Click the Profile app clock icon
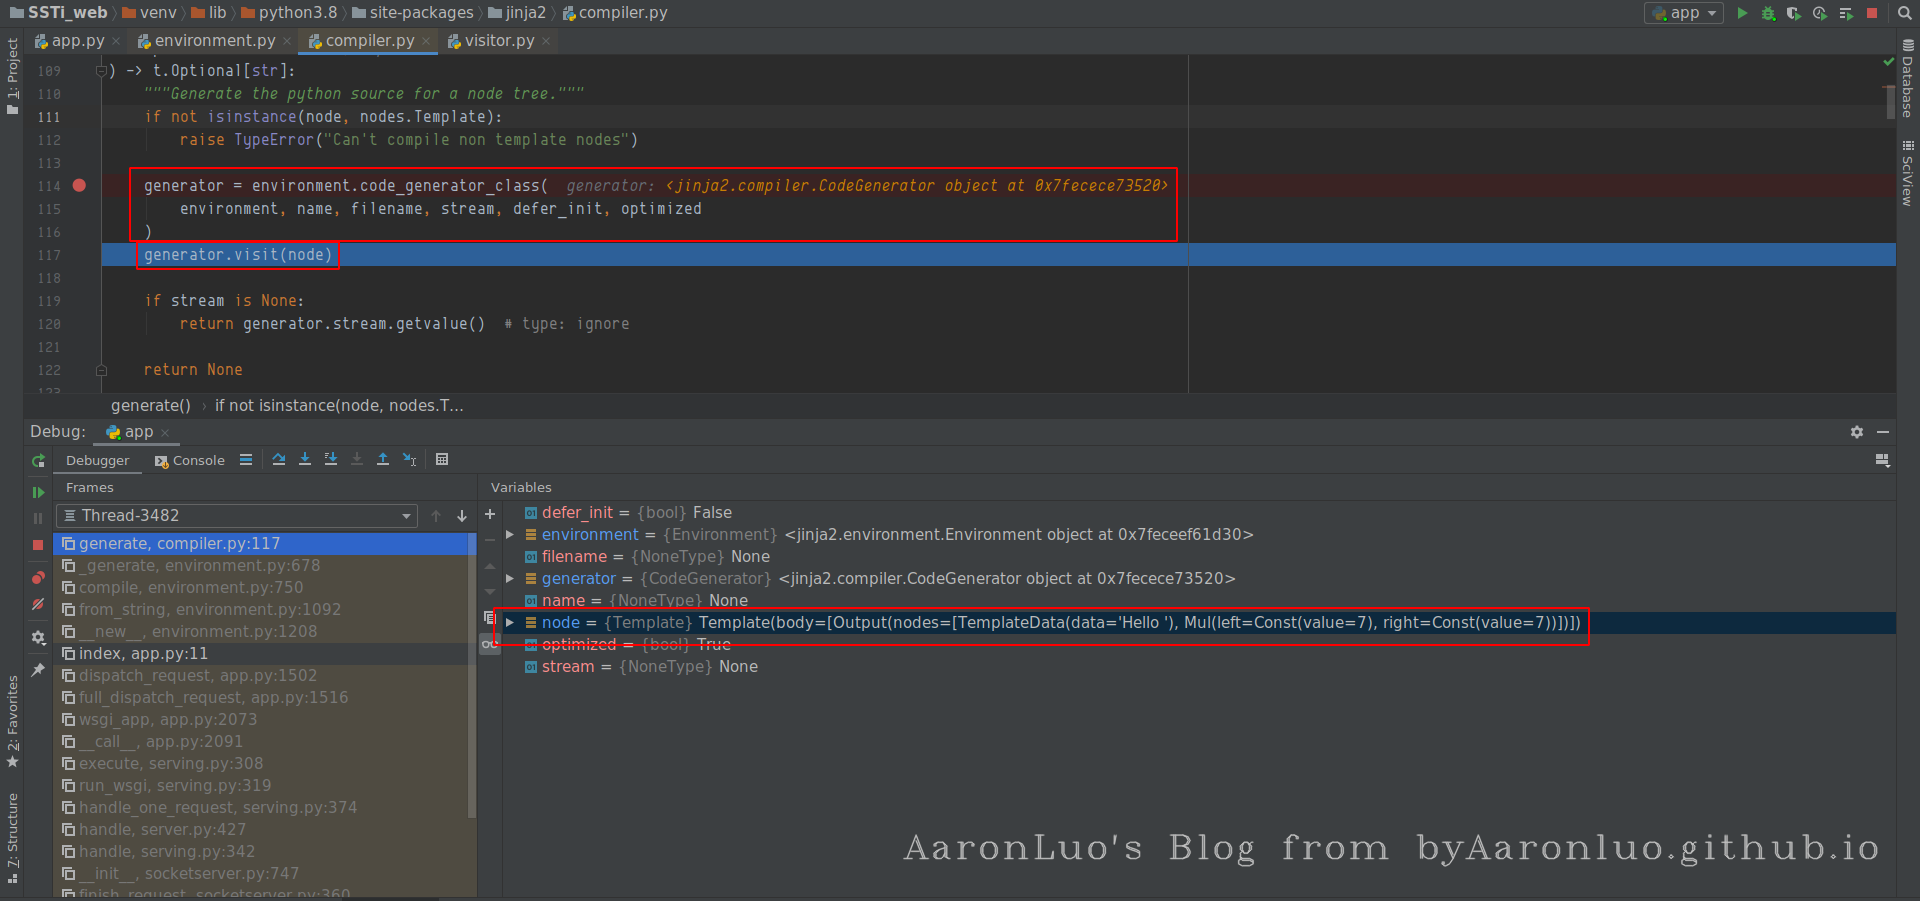The height and width of the screenshot is (901, 1920). point(1820,13)
